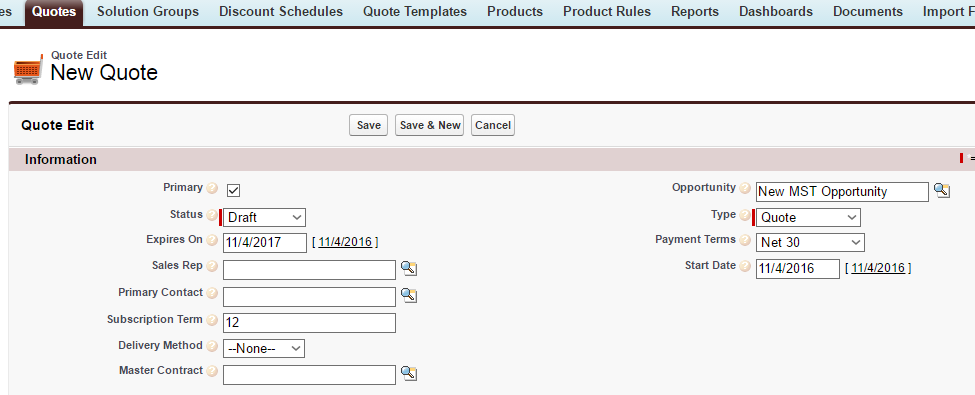975x395 pixels.
Task: Open the Sales Rep lookup icon
Action: [409, 269]
